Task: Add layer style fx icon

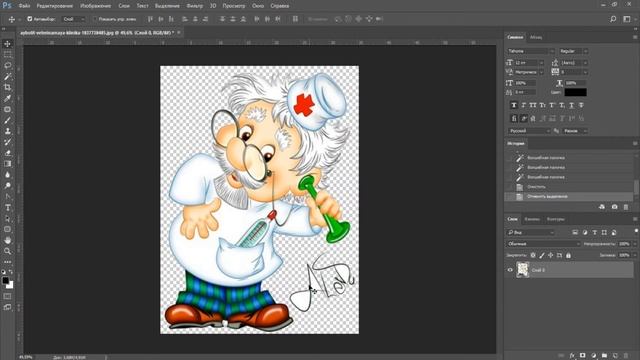Action: point(572,356)
